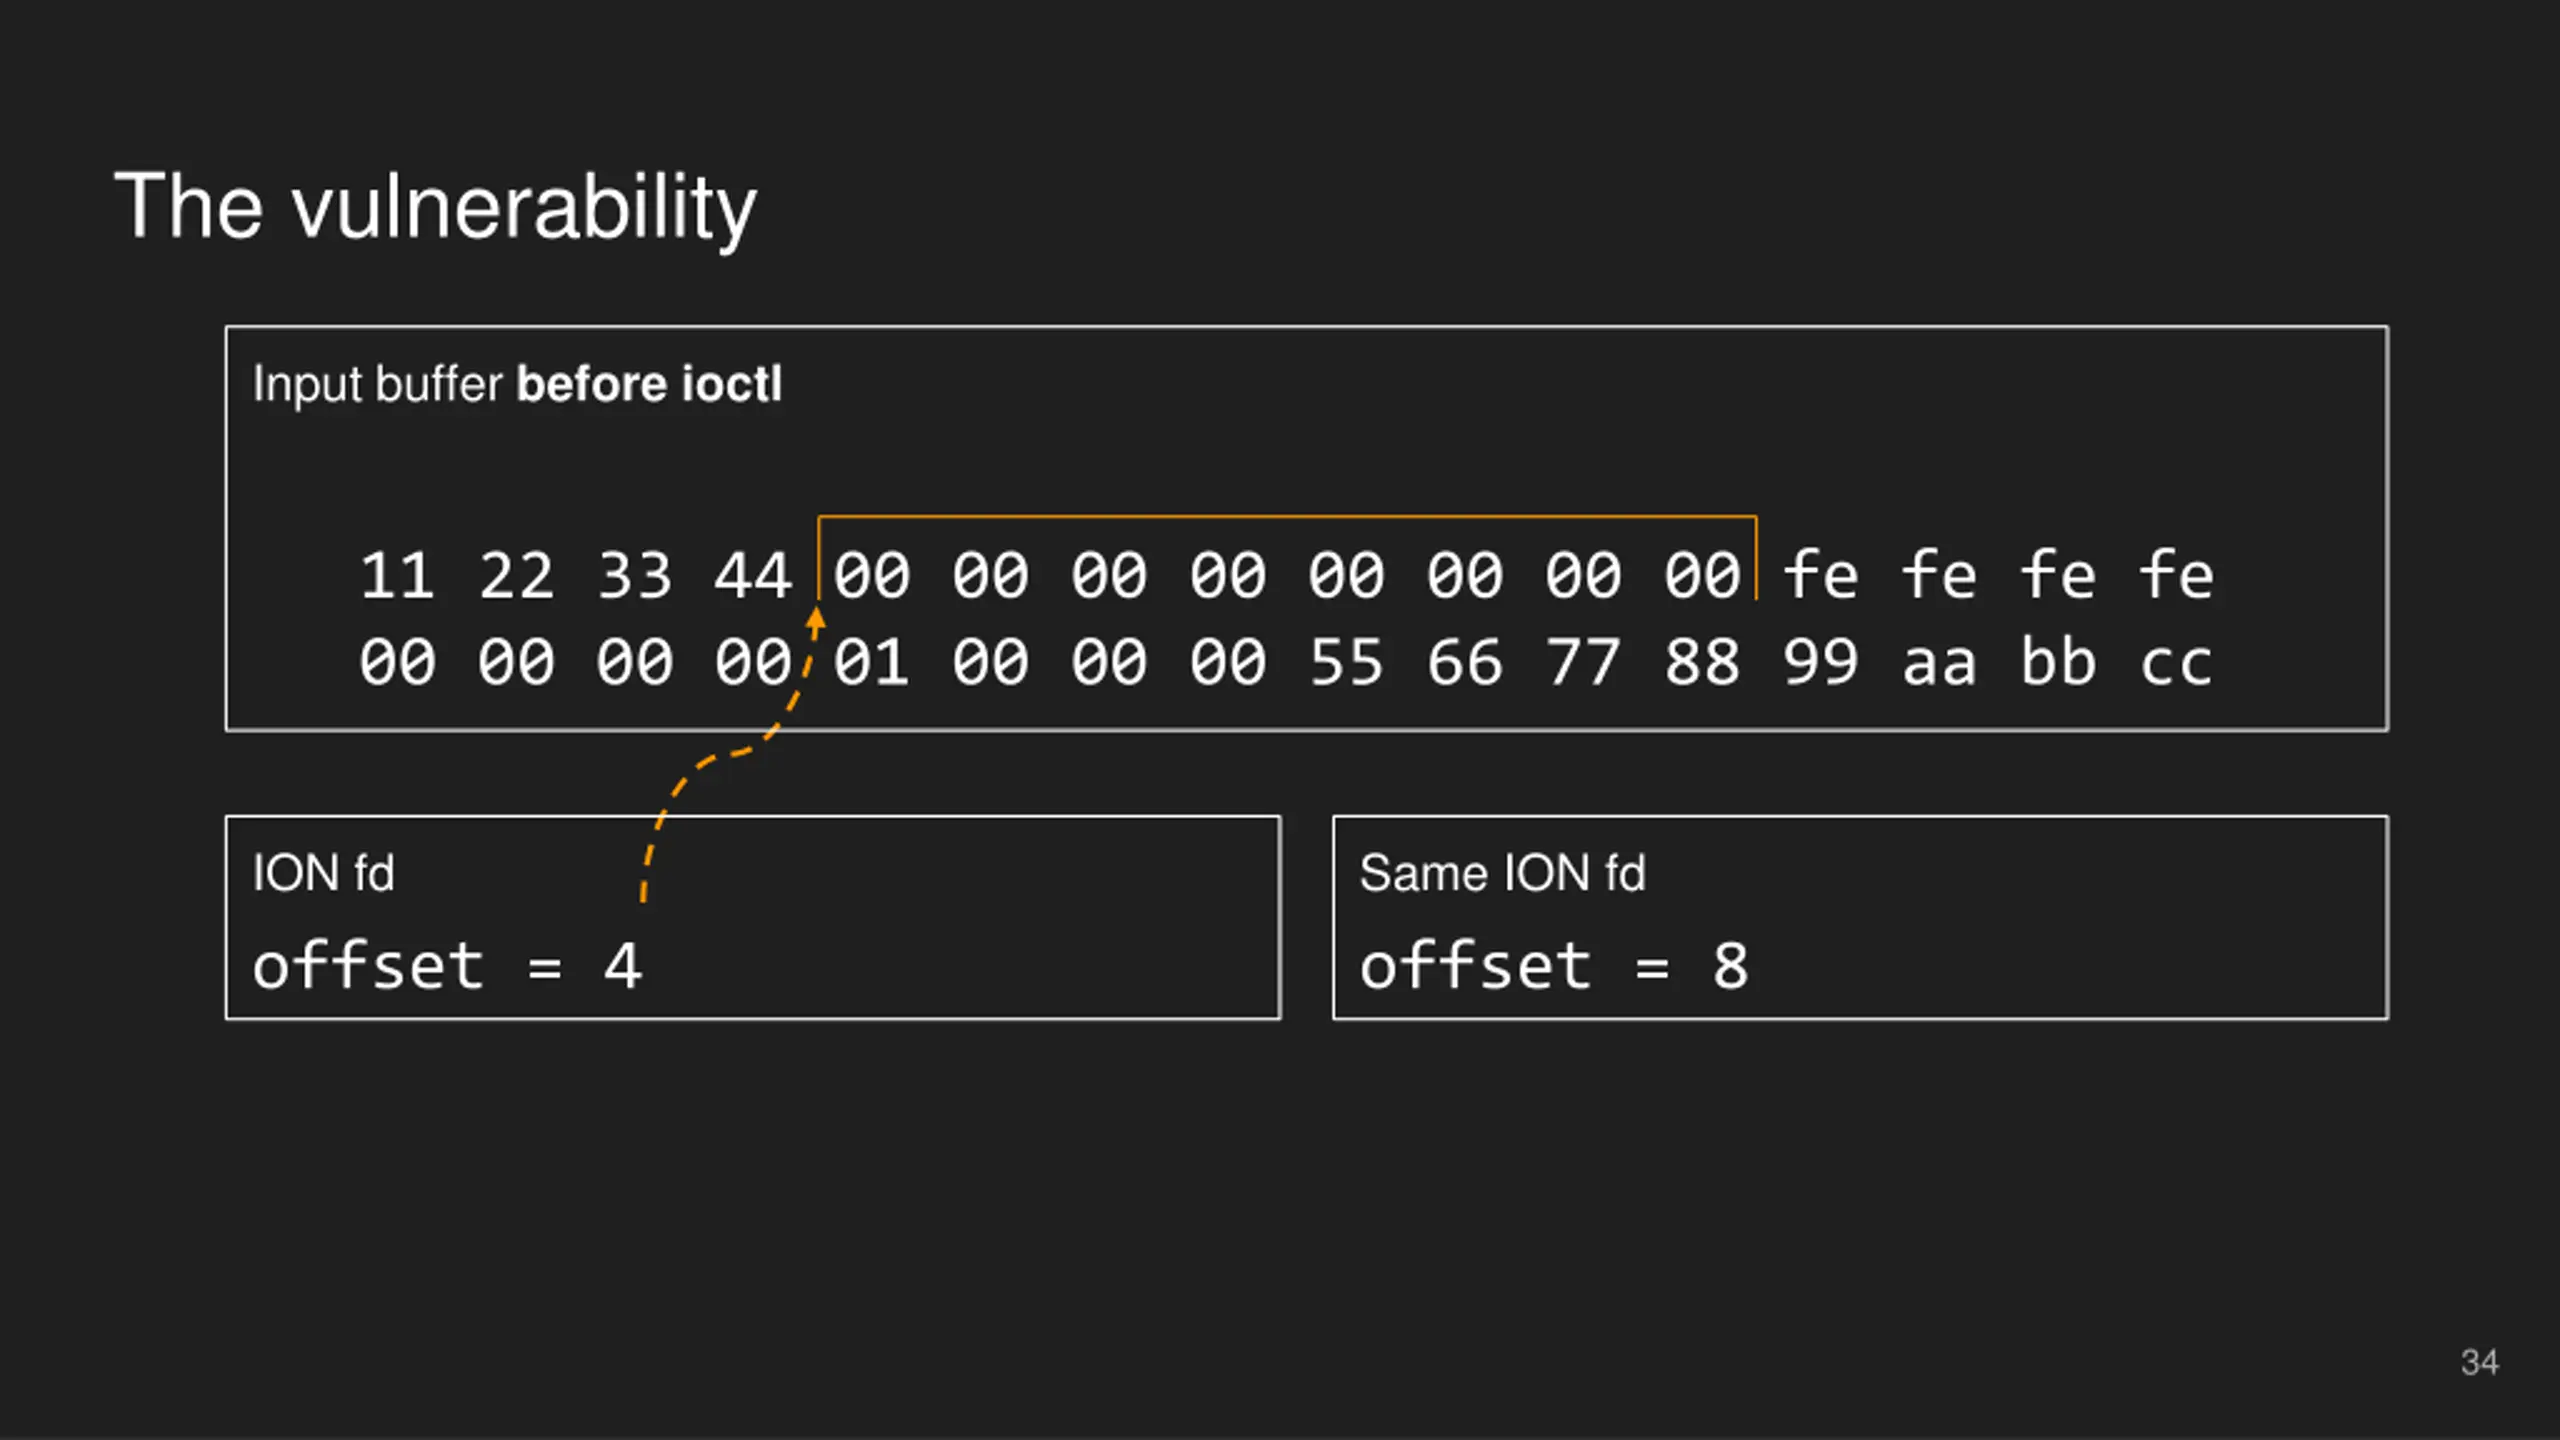Click the "Input buffer before ioctl" label
2560x1440 pixels.
pos(517,385)
